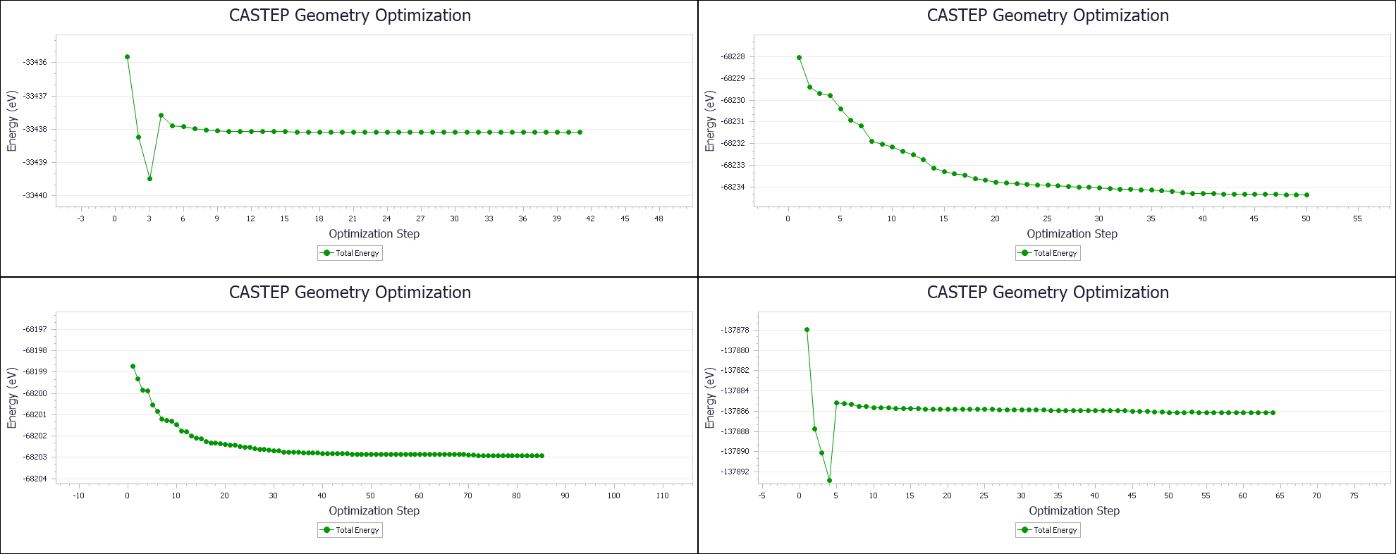The height and width of the screenshot is (554, 1396).
Task: Click the title of the chart starting at -33436 eV
Action: click(x=350, y=16)
